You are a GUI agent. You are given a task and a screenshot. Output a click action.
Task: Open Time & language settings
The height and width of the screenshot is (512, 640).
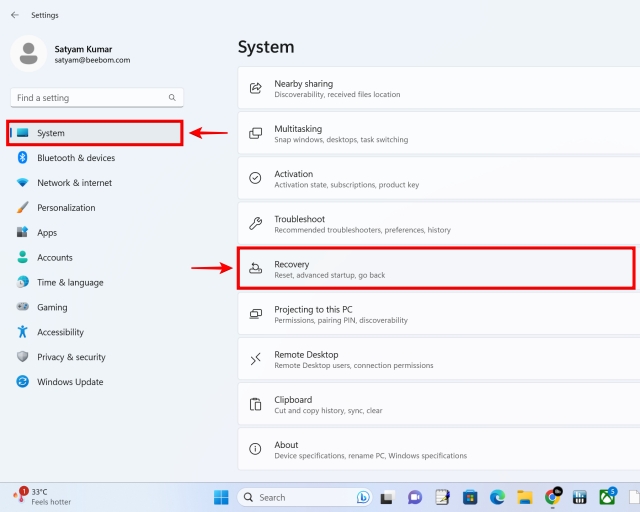coord(95,282)
